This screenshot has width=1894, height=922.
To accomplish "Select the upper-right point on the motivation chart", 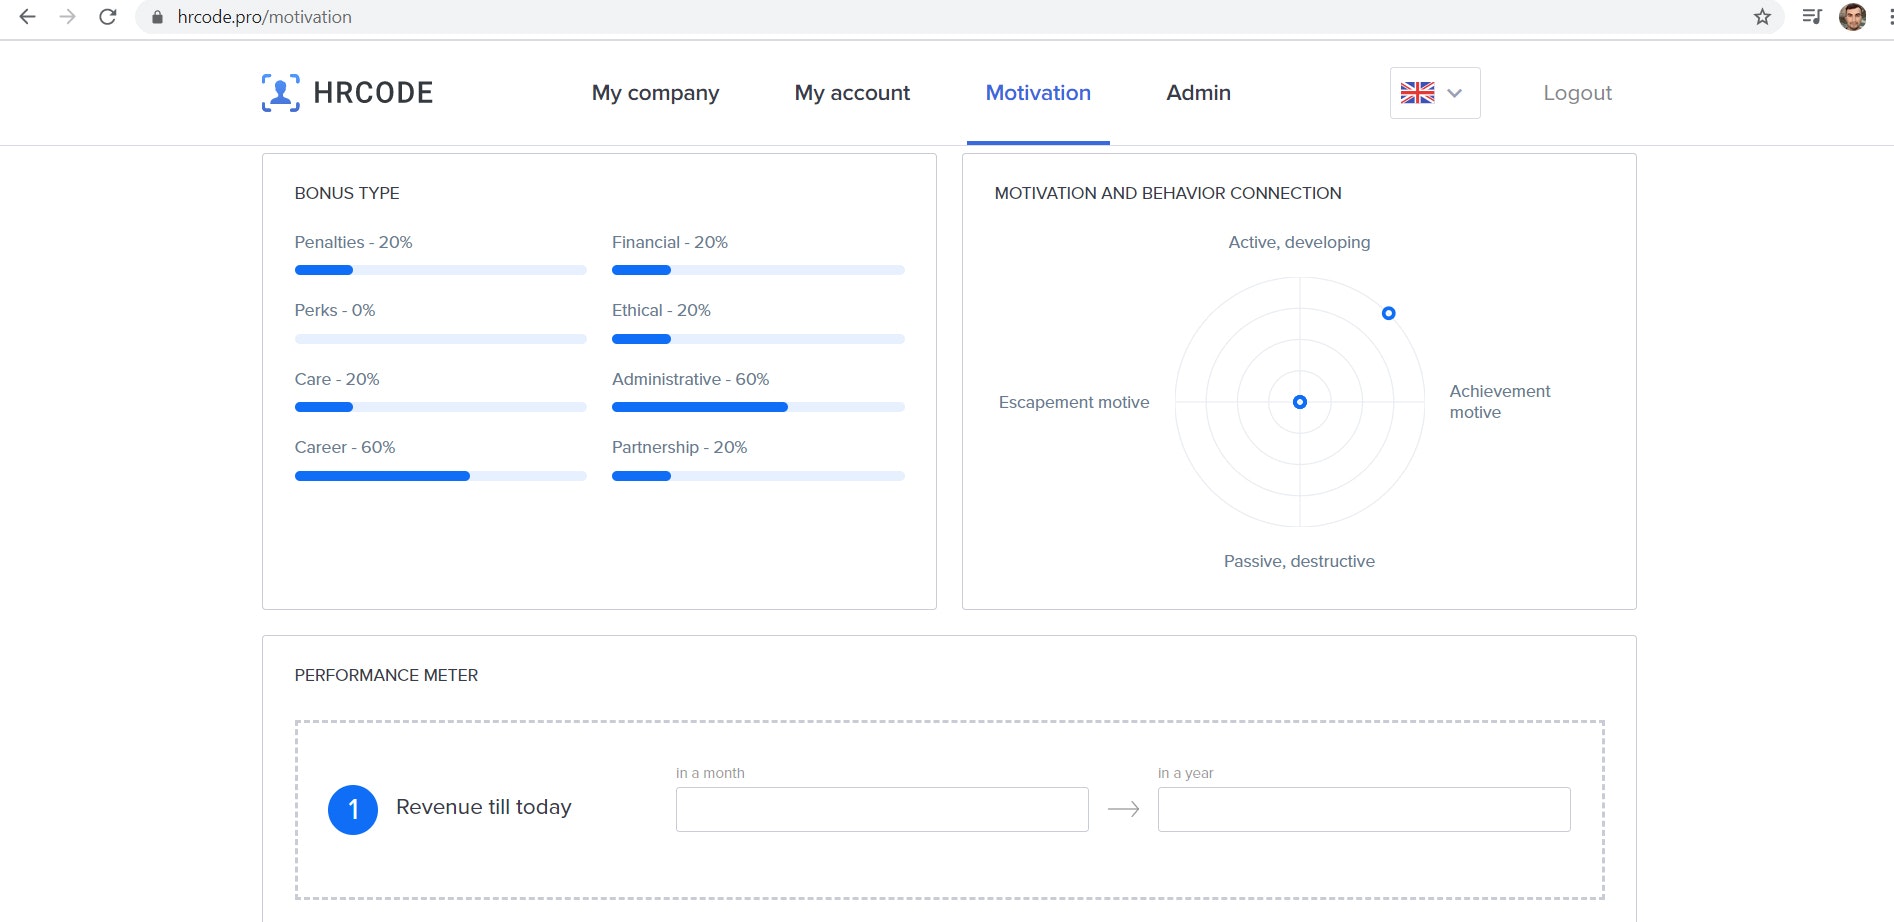I will coord(1388,313).
